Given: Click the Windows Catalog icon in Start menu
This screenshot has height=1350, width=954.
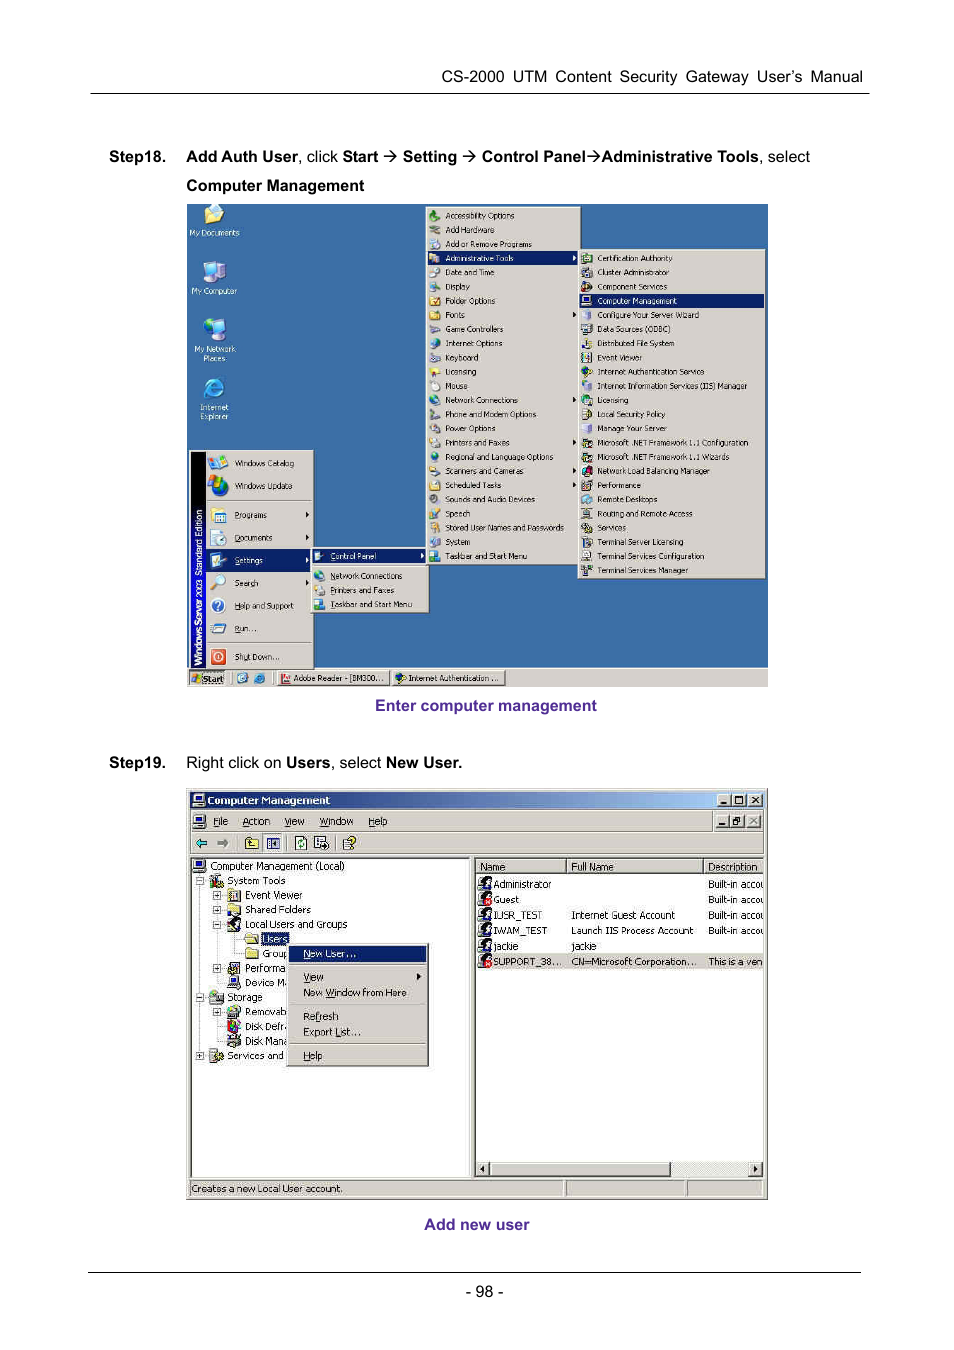Looking at the screenshot, I should pyautogui.click(x=218, y=463).
